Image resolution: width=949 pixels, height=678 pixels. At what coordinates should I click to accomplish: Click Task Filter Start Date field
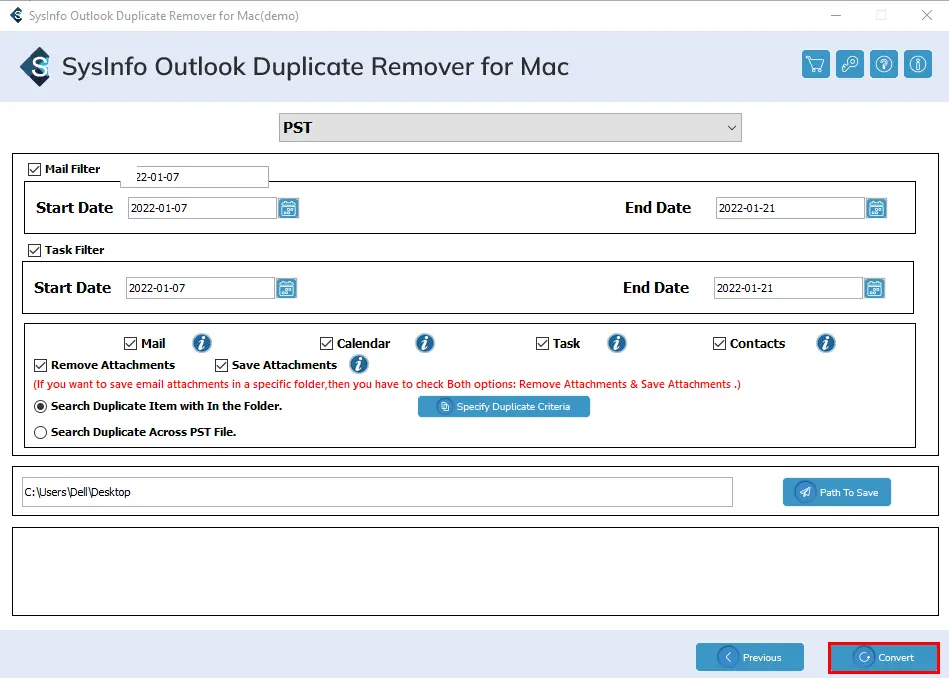coord(200,288)
